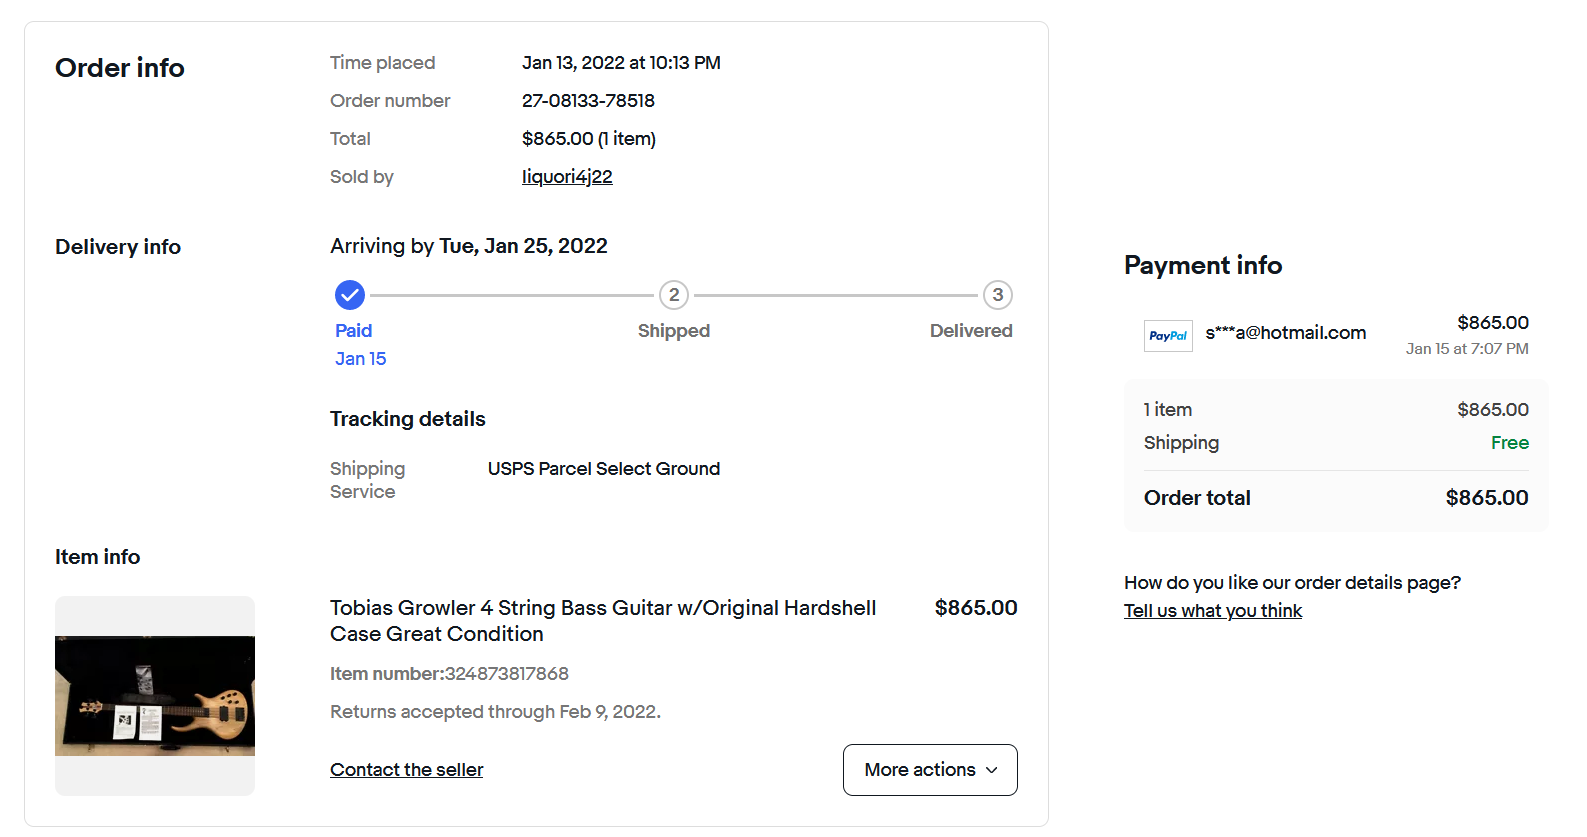Screen dimensions: 1587x837
Task: Click the $865.00 (1 item) total value
Action: (589, 139)
